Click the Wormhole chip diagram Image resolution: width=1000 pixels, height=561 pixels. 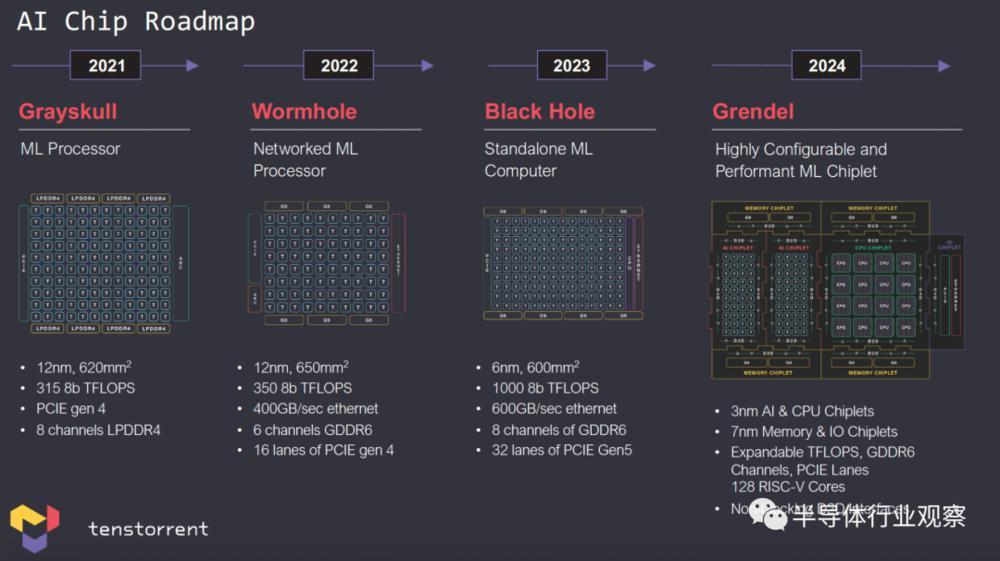point(327,263)
